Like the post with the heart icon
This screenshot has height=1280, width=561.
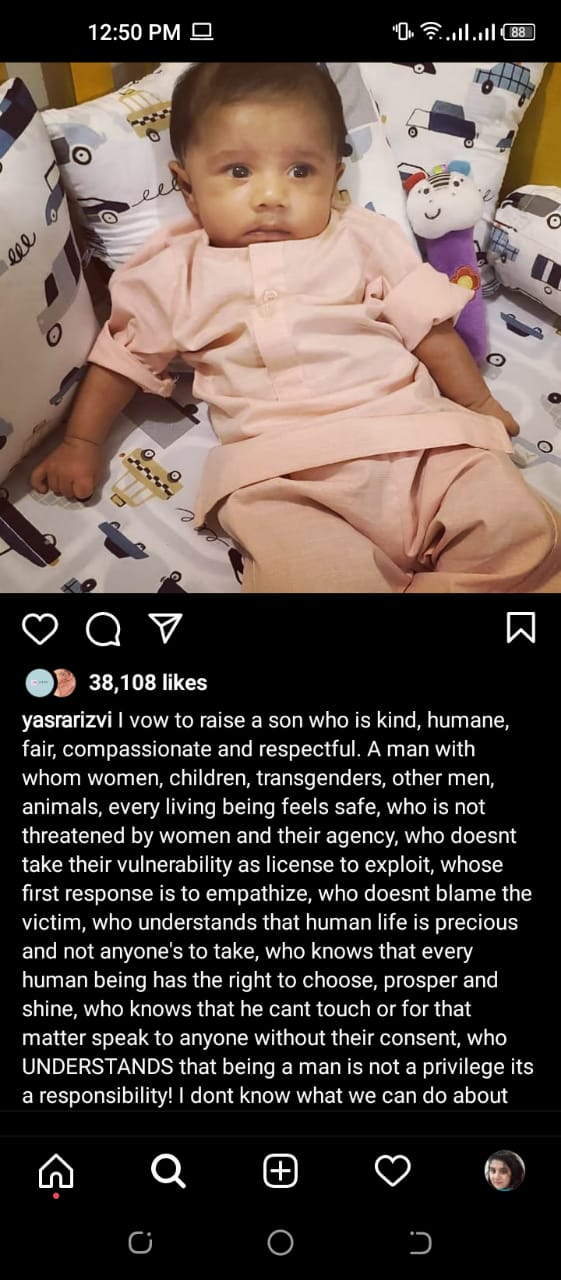[x=40, y=628]
